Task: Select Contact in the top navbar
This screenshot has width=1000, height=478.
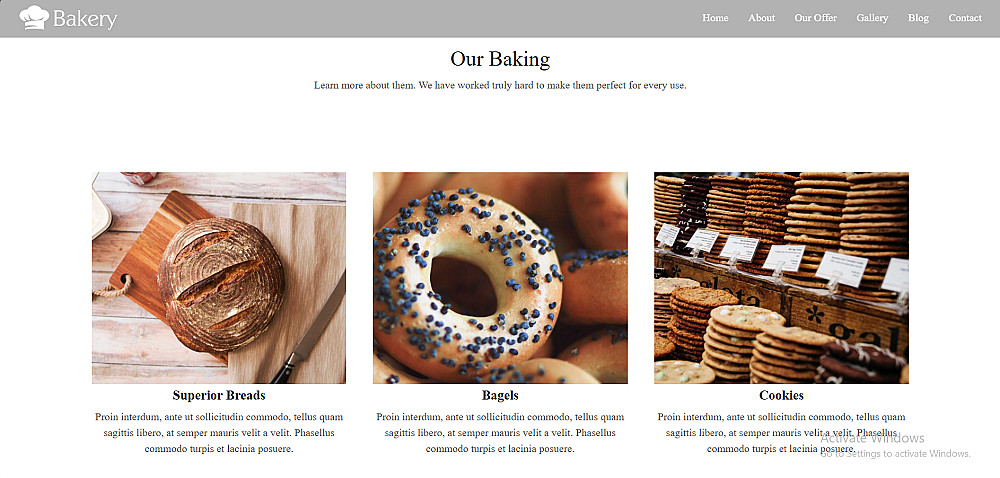Action: click(965, 18)
